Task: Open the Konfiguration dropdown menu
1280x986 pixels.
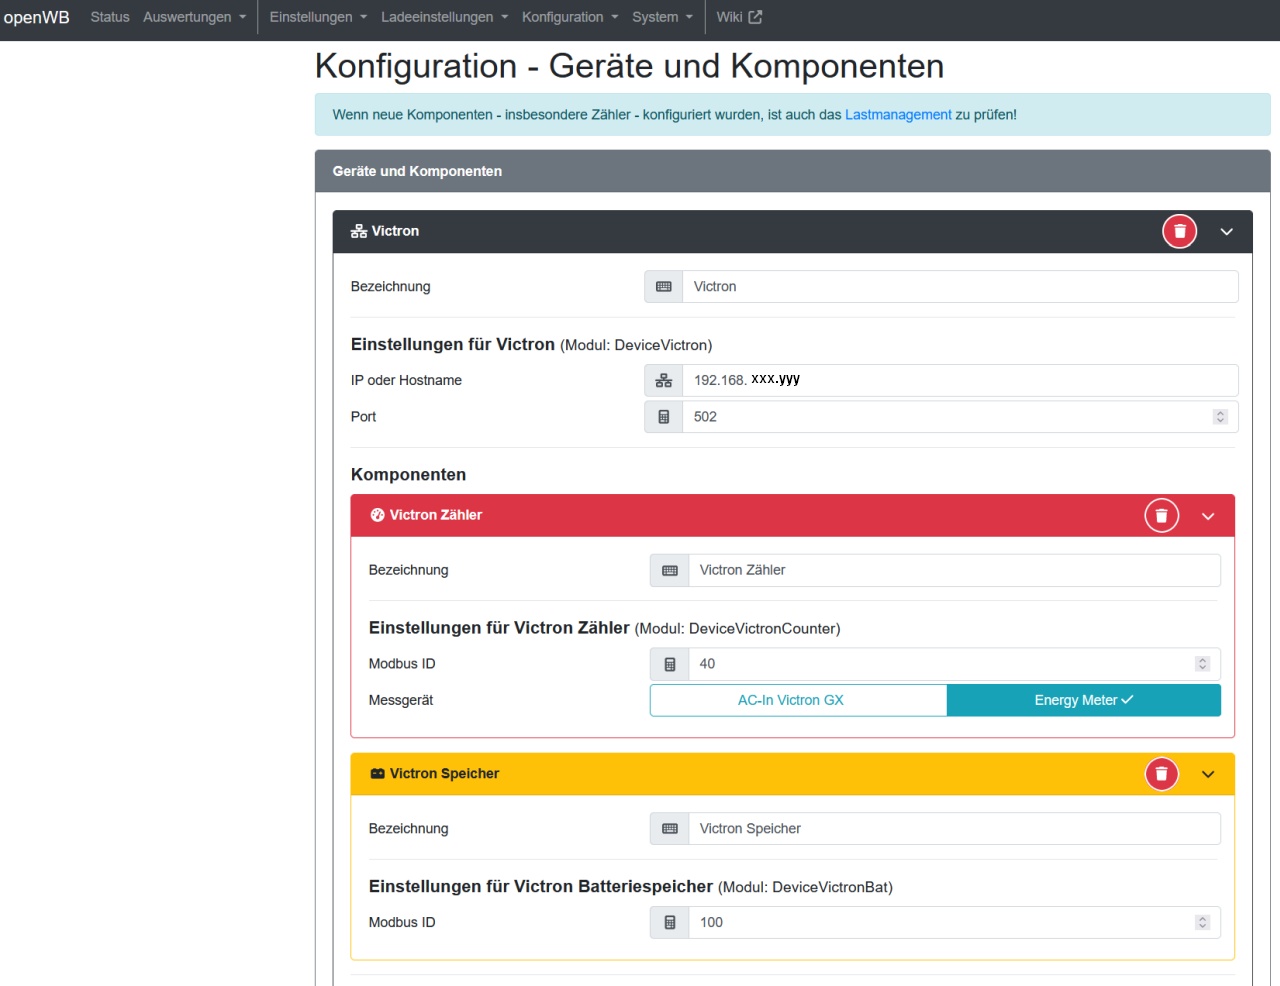Action: tap(570, 17)
